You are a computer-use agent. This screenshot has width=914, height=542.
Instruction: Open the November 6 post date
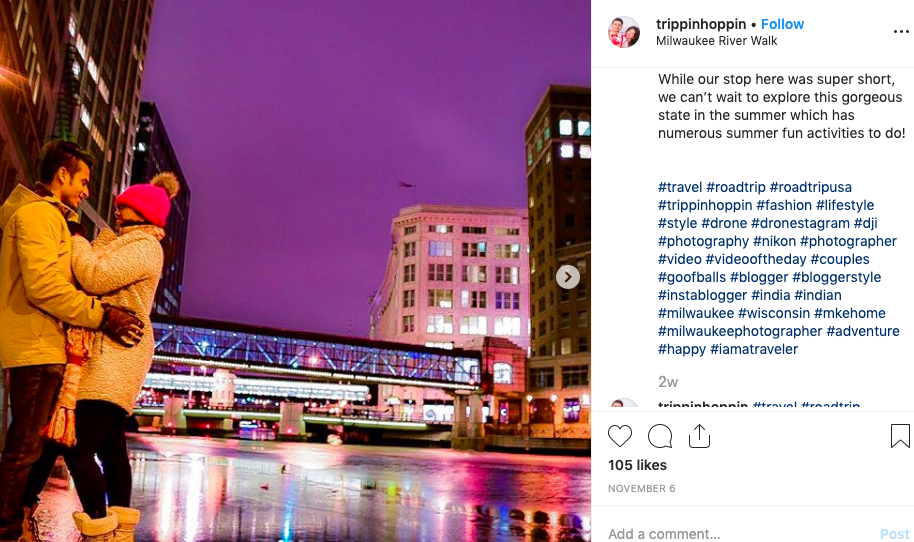641,488
